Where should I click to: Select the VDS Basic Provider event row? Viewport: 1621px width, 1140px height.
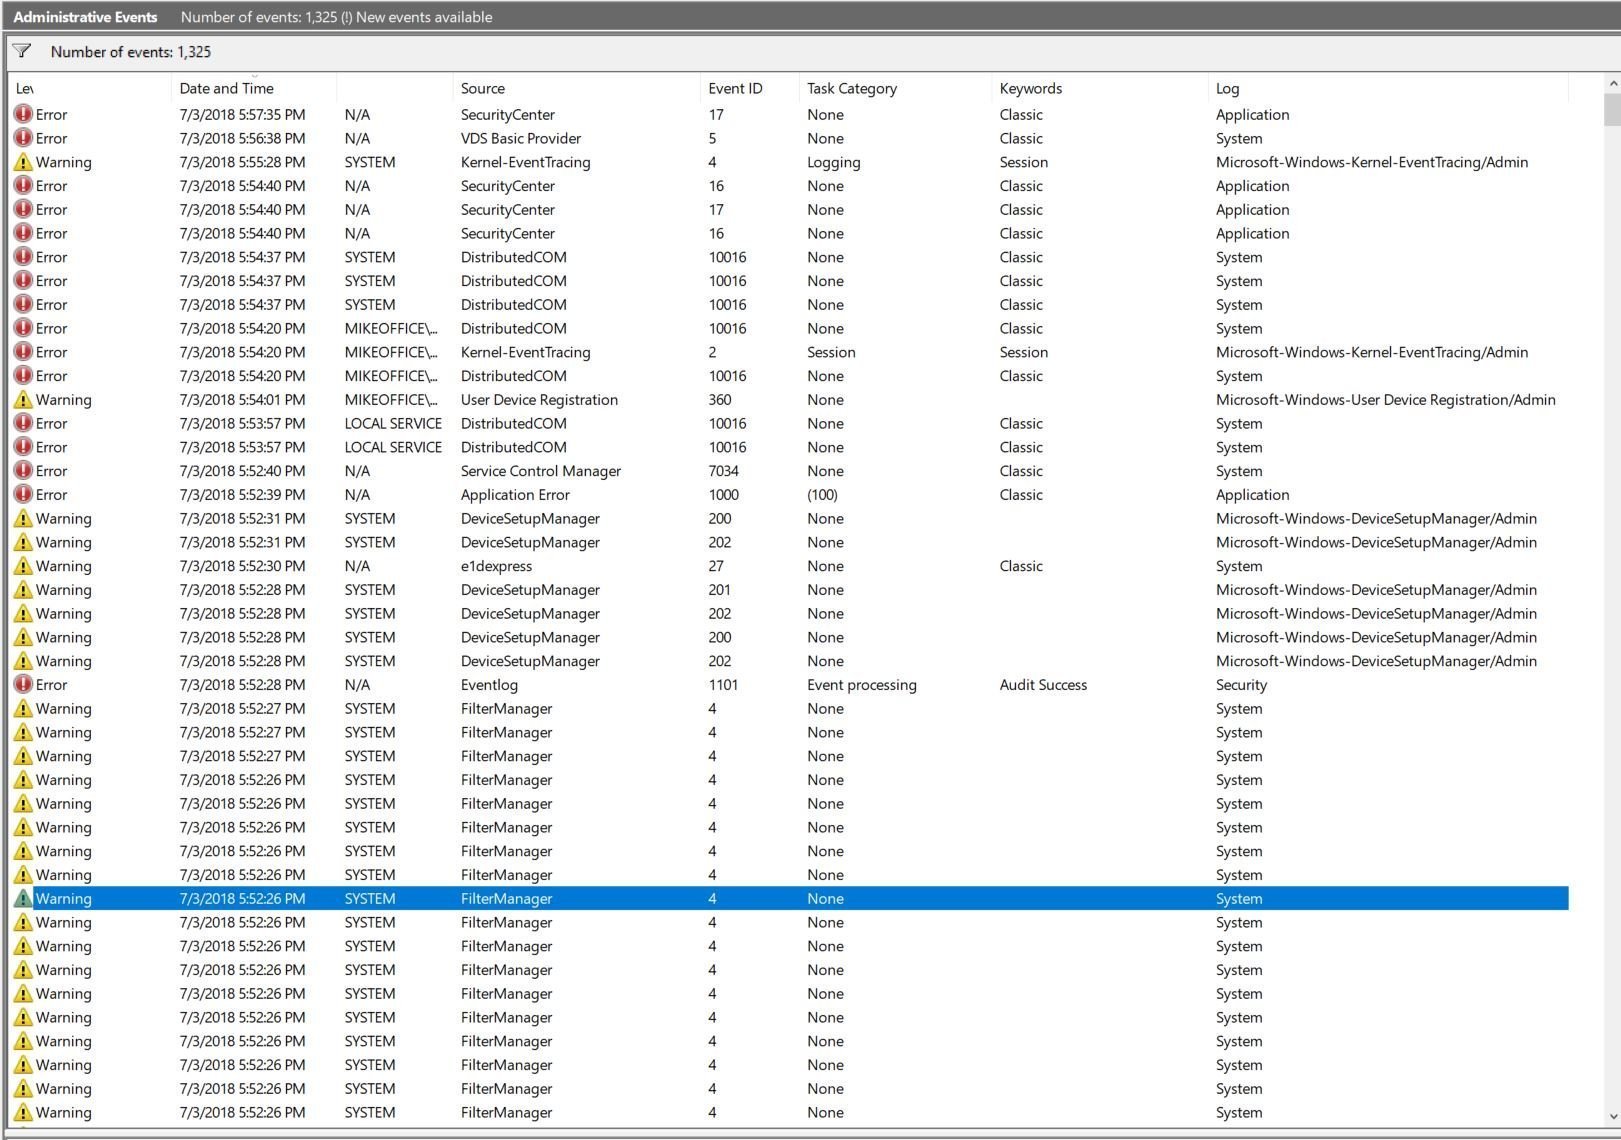[520, 138]
